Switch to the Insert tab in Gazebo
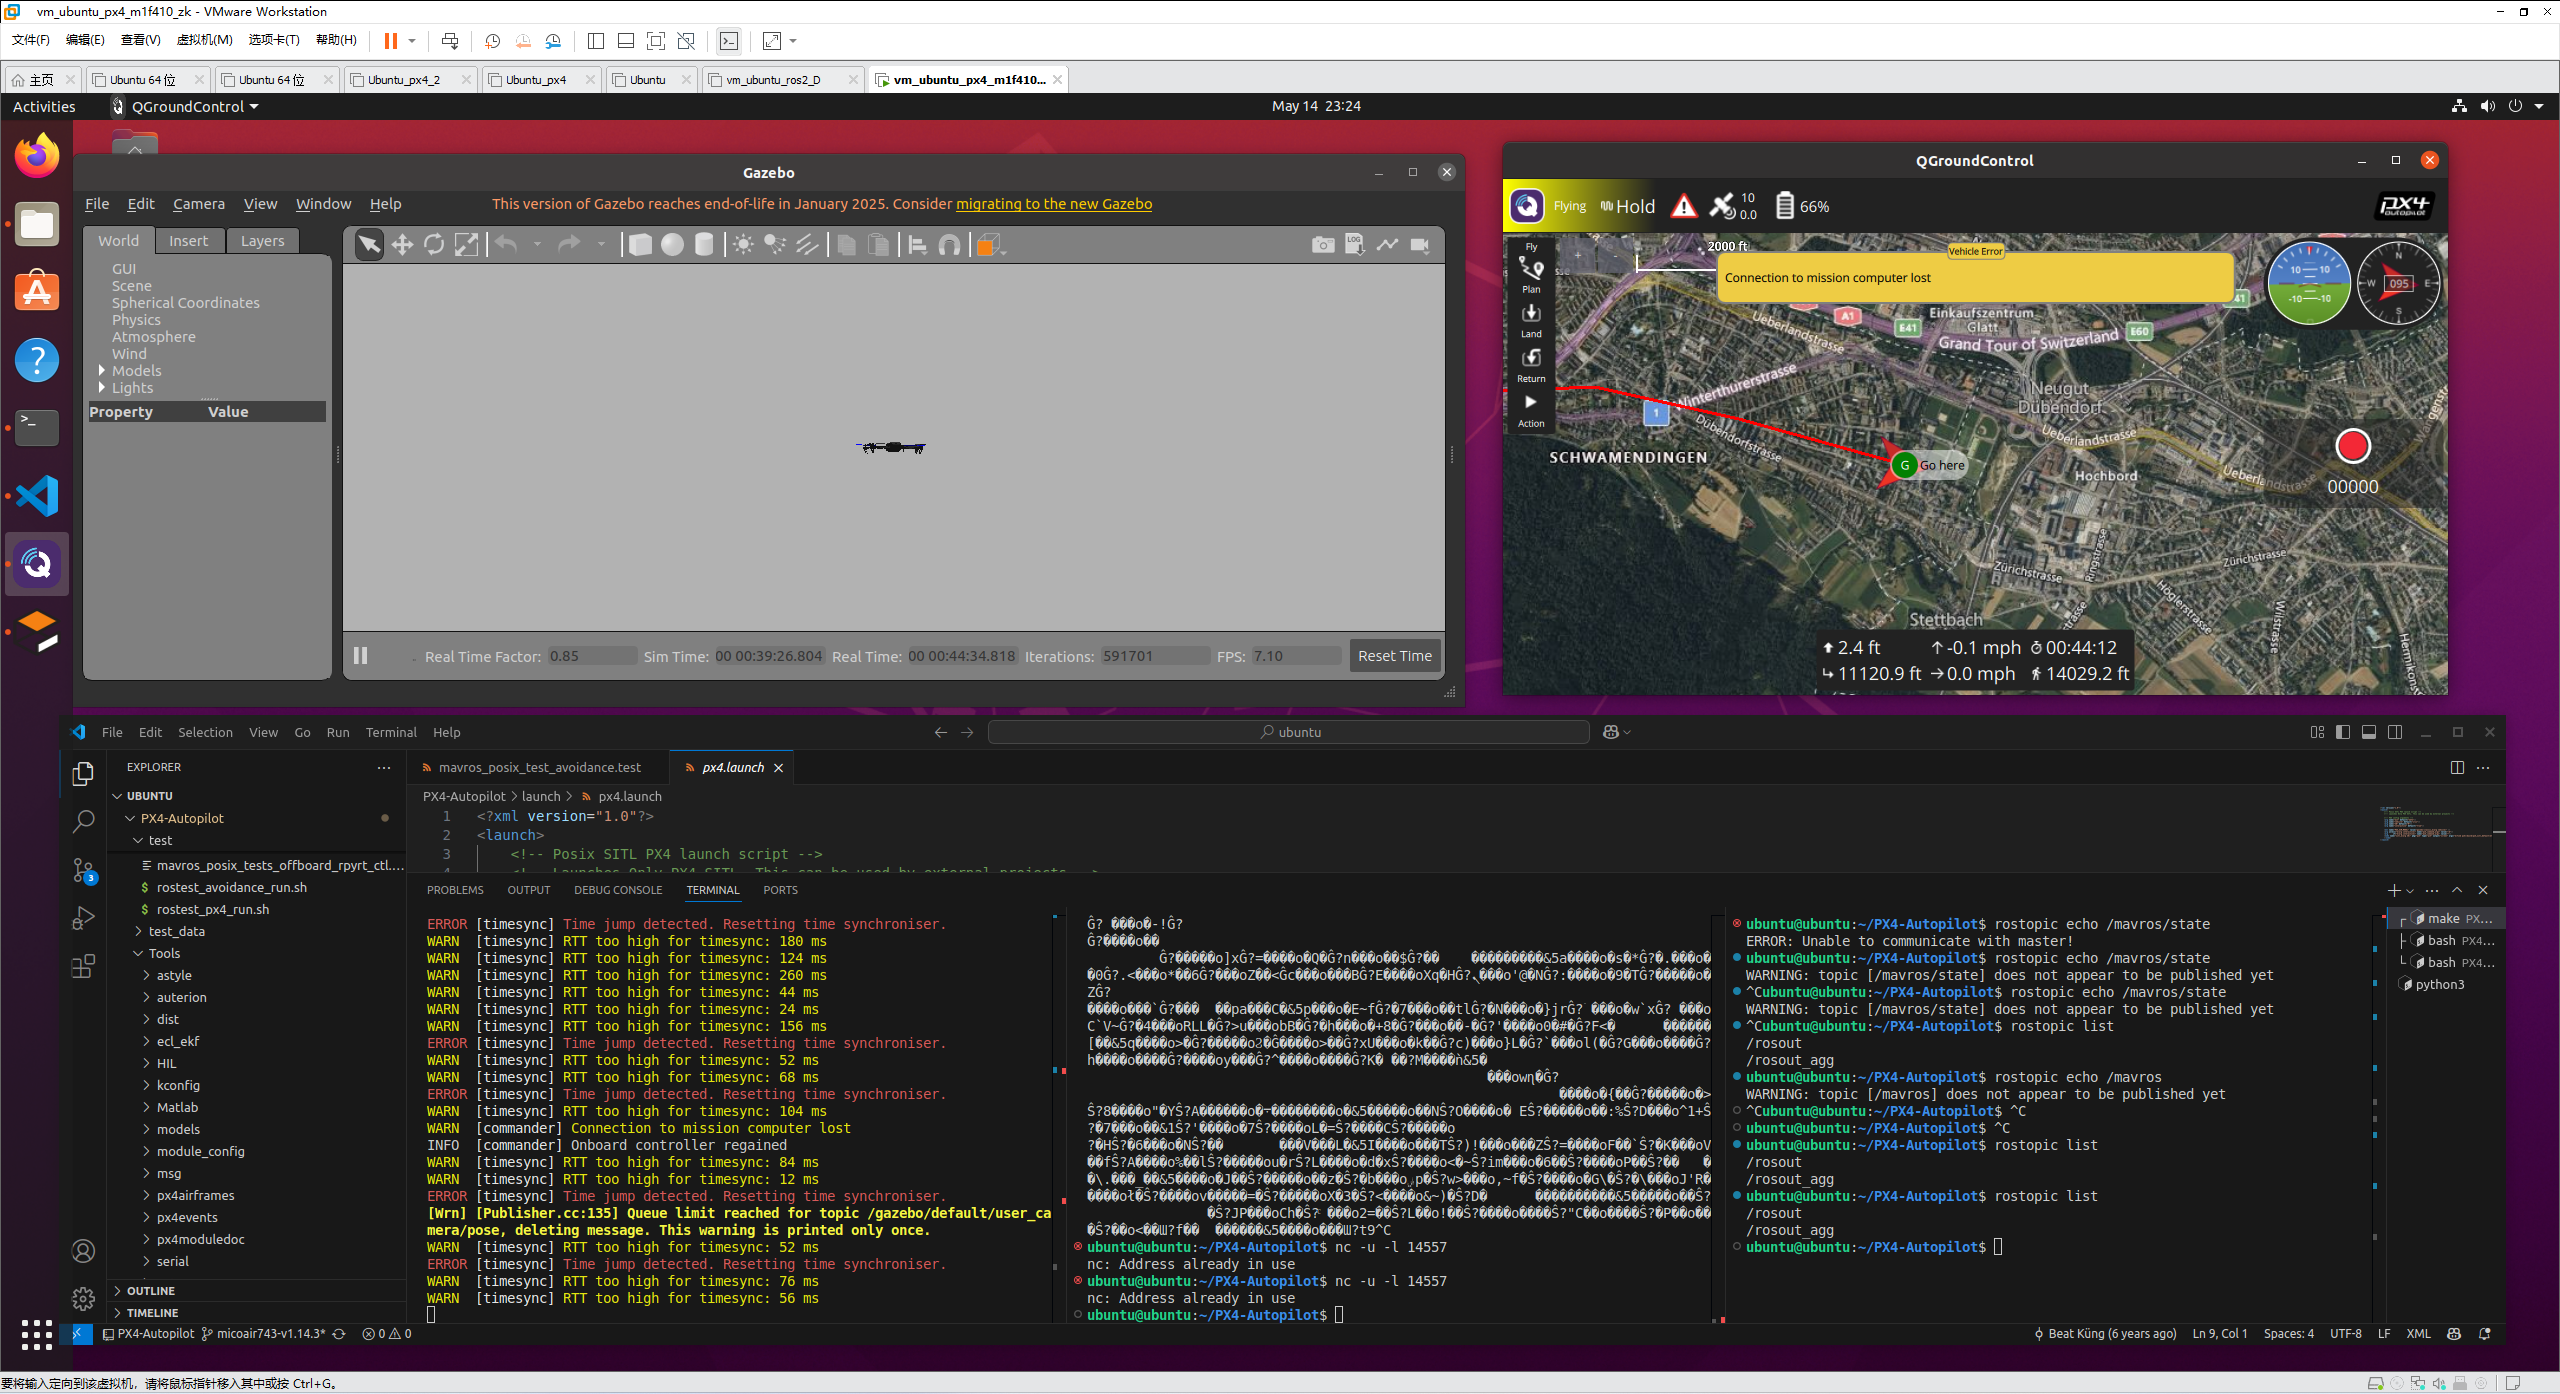 (x=188, y=241)
